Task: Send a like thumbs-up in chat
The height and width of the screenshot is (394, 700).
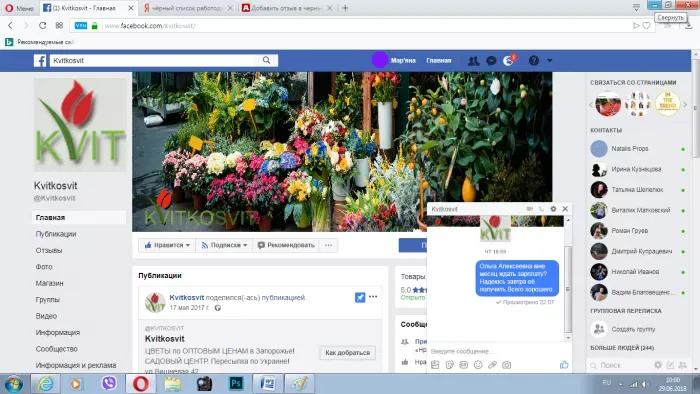Action: click(564, 365)
